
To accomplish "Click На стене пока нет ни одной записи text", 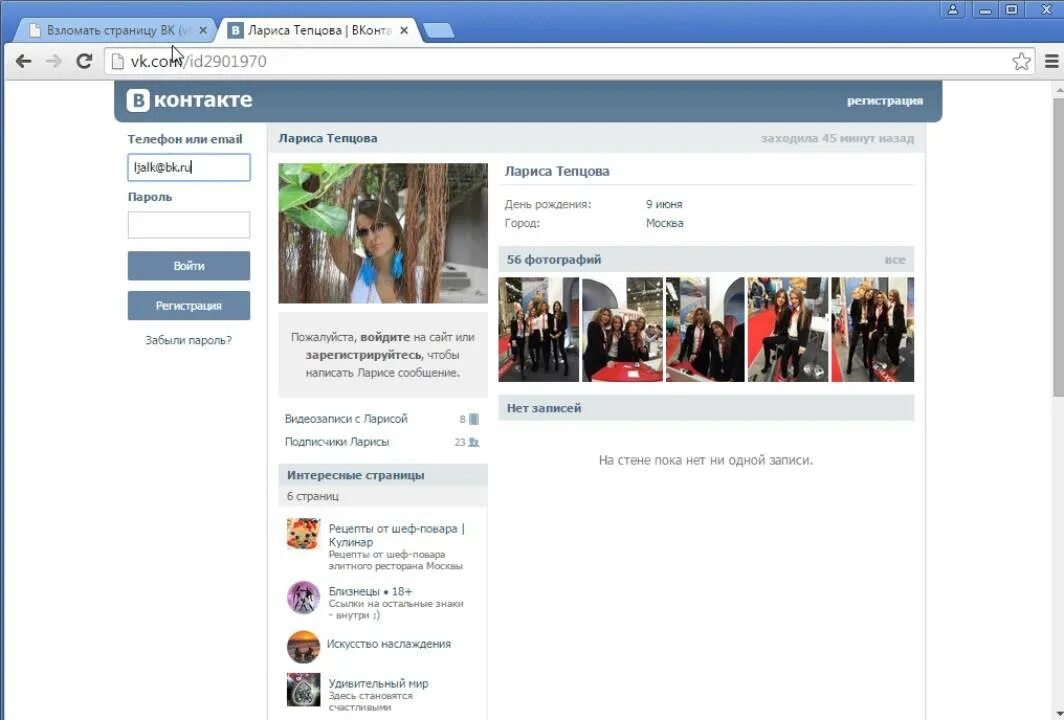I will 706,460.
